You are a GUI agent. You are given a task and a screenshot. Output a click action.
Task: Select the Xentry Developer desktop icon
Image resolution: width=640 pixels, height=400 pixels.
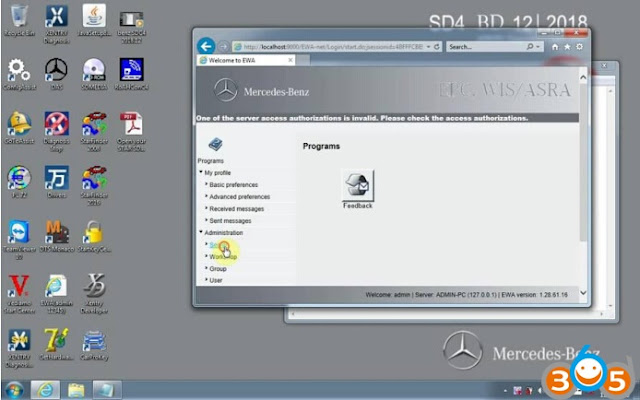point(94,293)
